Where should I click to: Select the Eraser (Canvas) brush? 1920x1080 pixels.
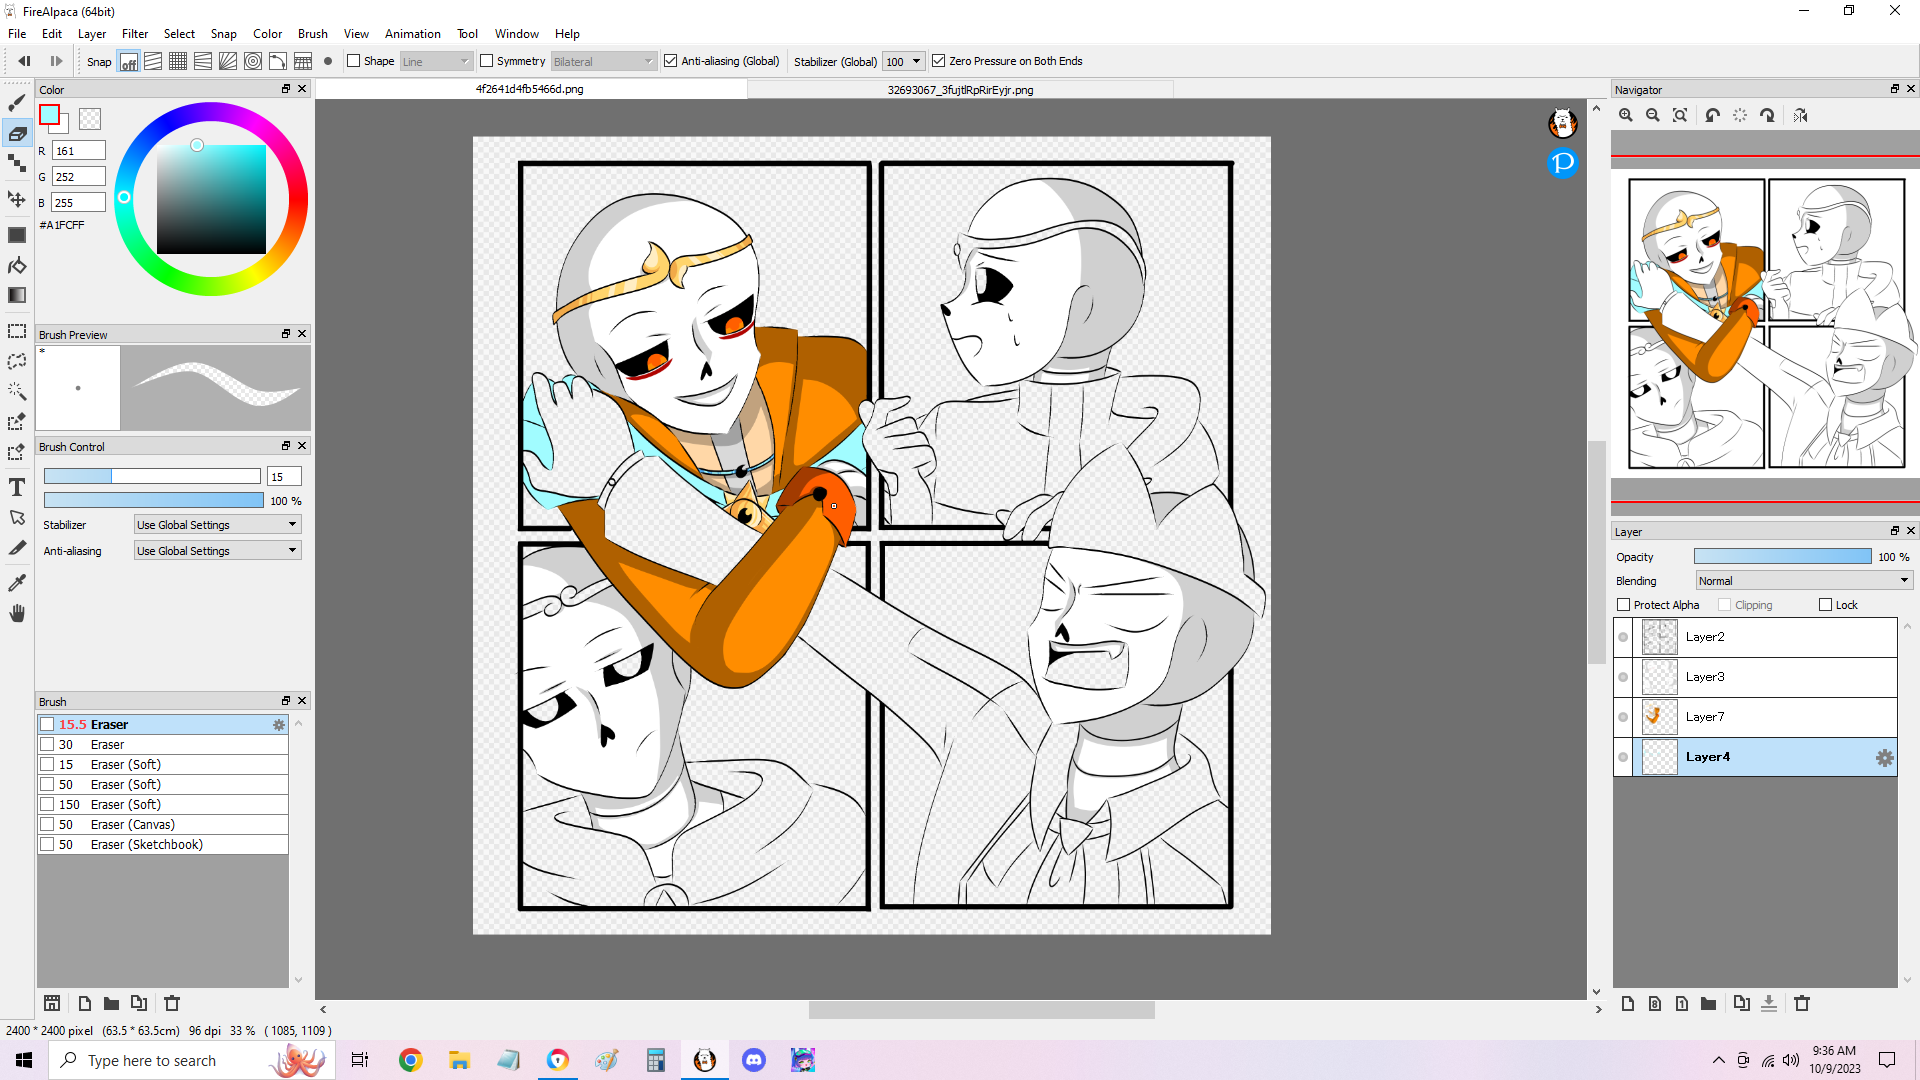[163, 825]
